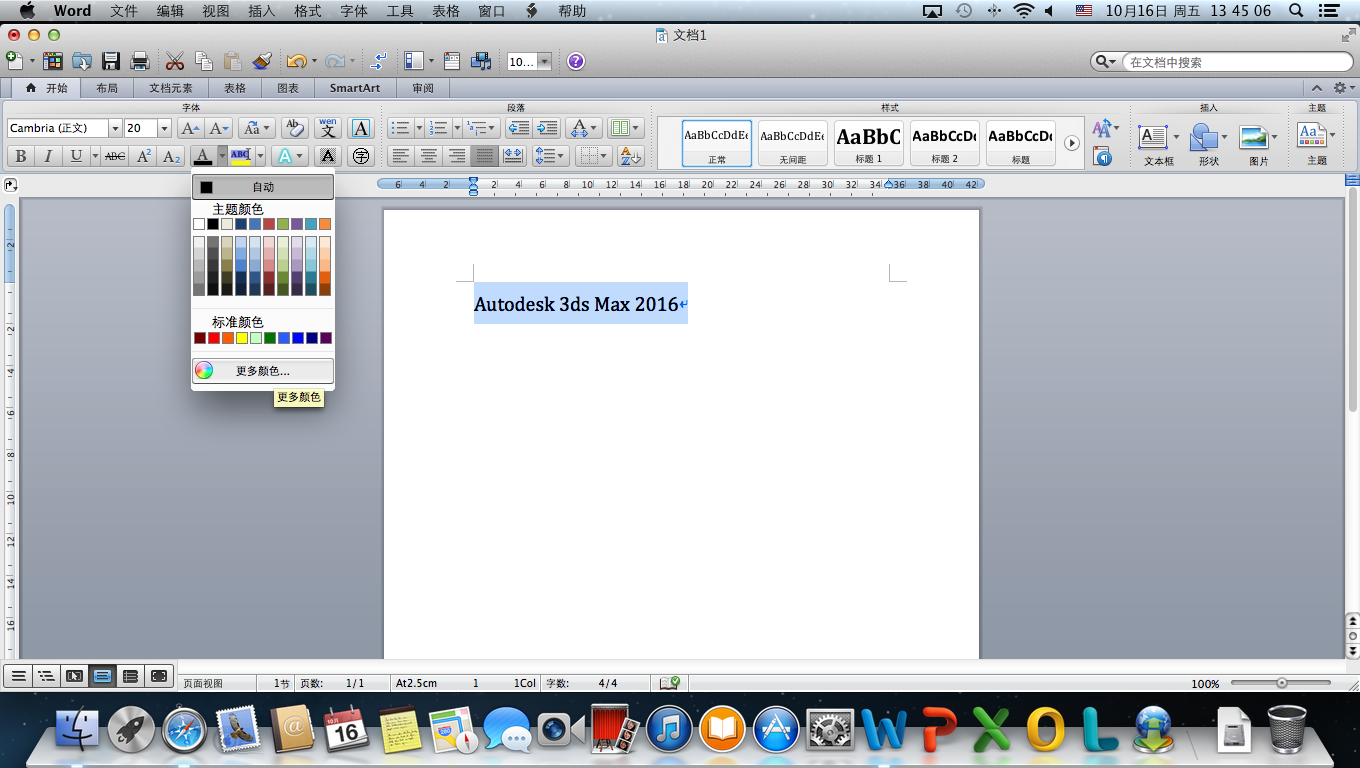The image size is (1360, 768).
Task: Click the Clear Formatting eraser icon
Action: click(294, 128)
